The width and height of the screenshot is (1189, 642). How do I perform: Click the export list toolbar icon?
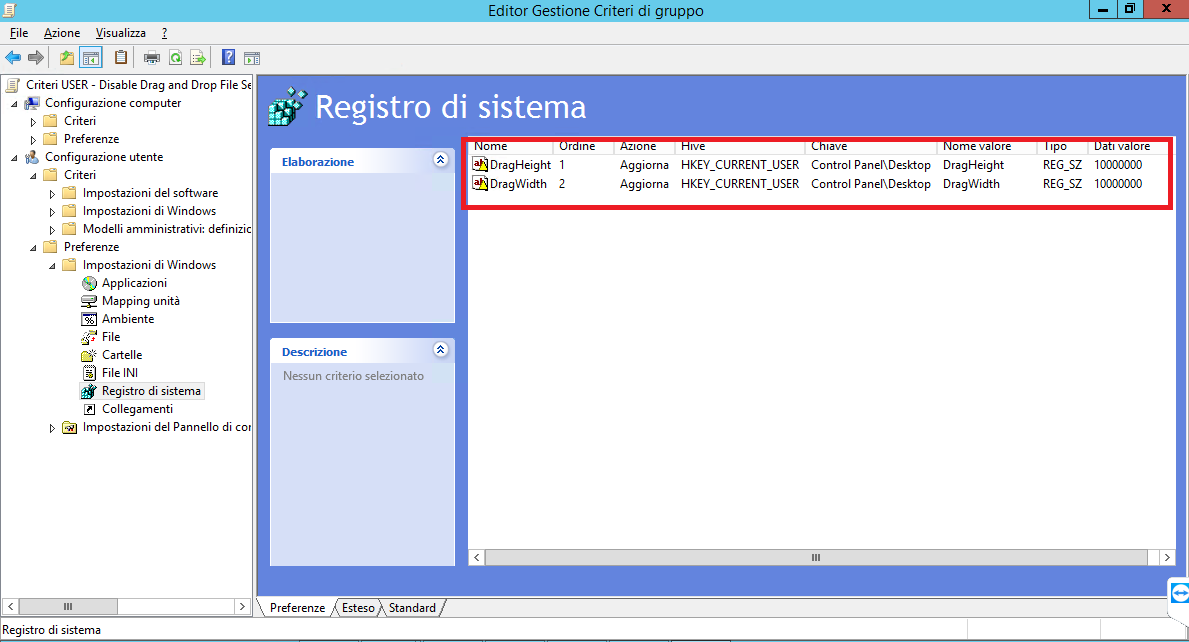[x=198, y=58]
